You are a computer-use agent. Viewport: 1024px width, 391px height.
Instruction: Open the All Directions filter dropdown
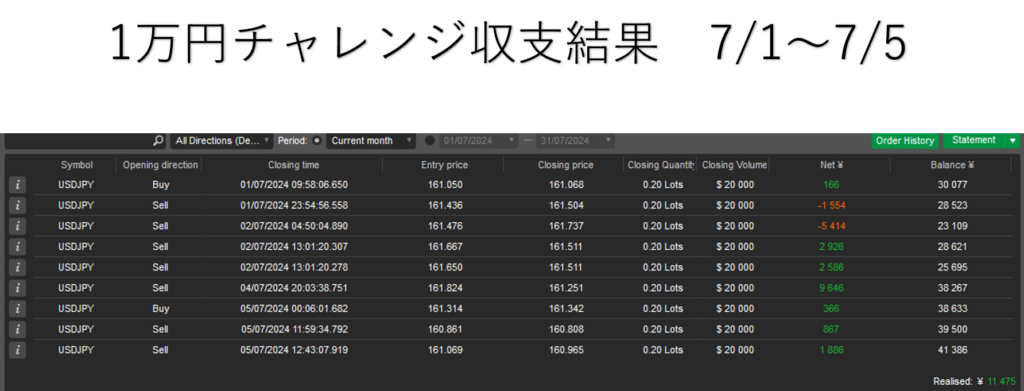click(222, 140)
